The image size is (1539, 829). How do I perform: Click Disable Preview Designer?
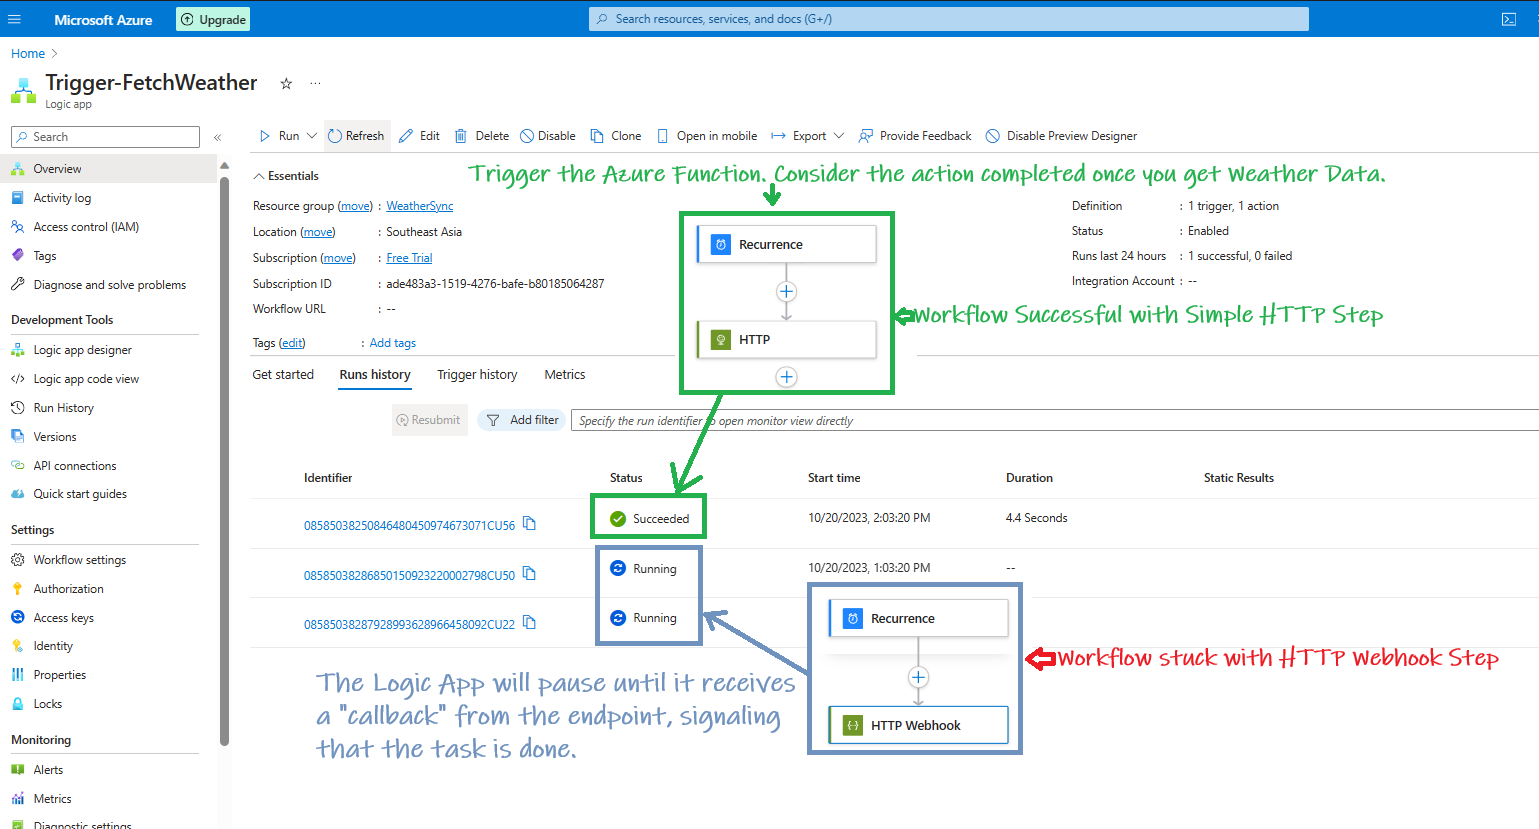point(1062,136)
